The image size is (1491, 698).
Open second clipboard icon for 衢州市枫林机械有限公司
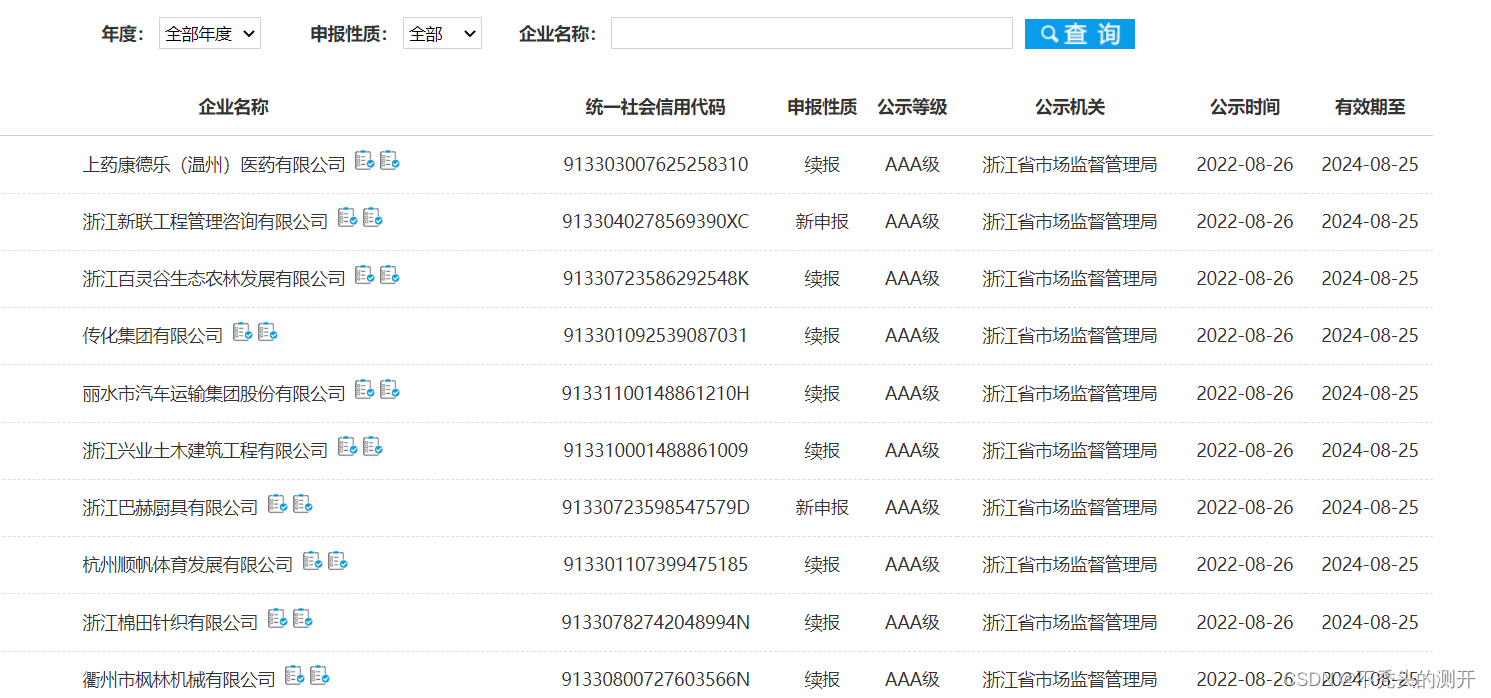click(x=319, y=675)
